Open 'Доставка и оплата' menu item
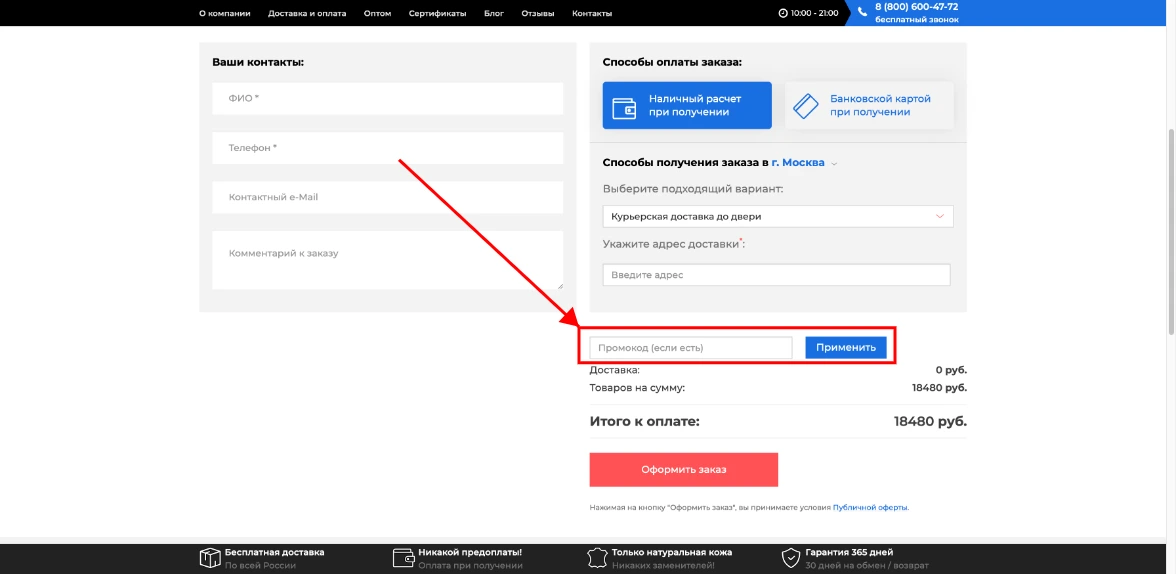Image resolution: width=1176 pixels, height=574 pixels. 307,13
